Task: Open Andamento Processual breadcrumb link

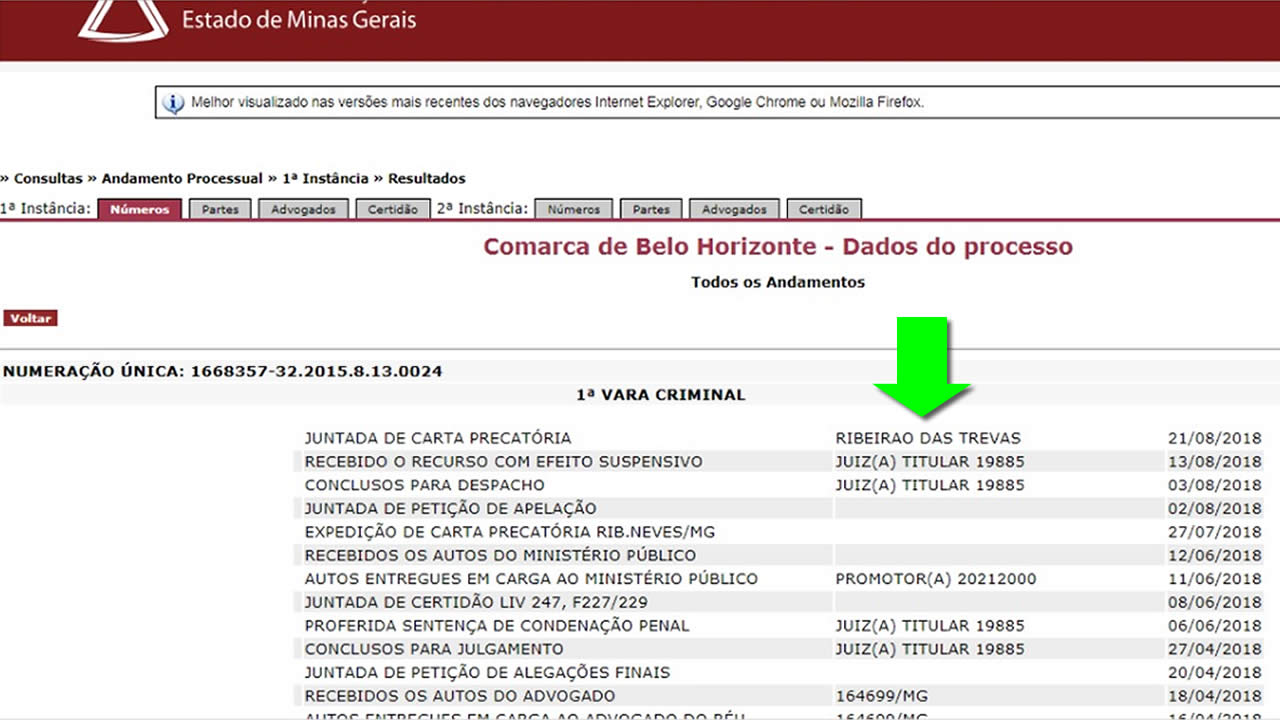Action: [x=182, y=179]
